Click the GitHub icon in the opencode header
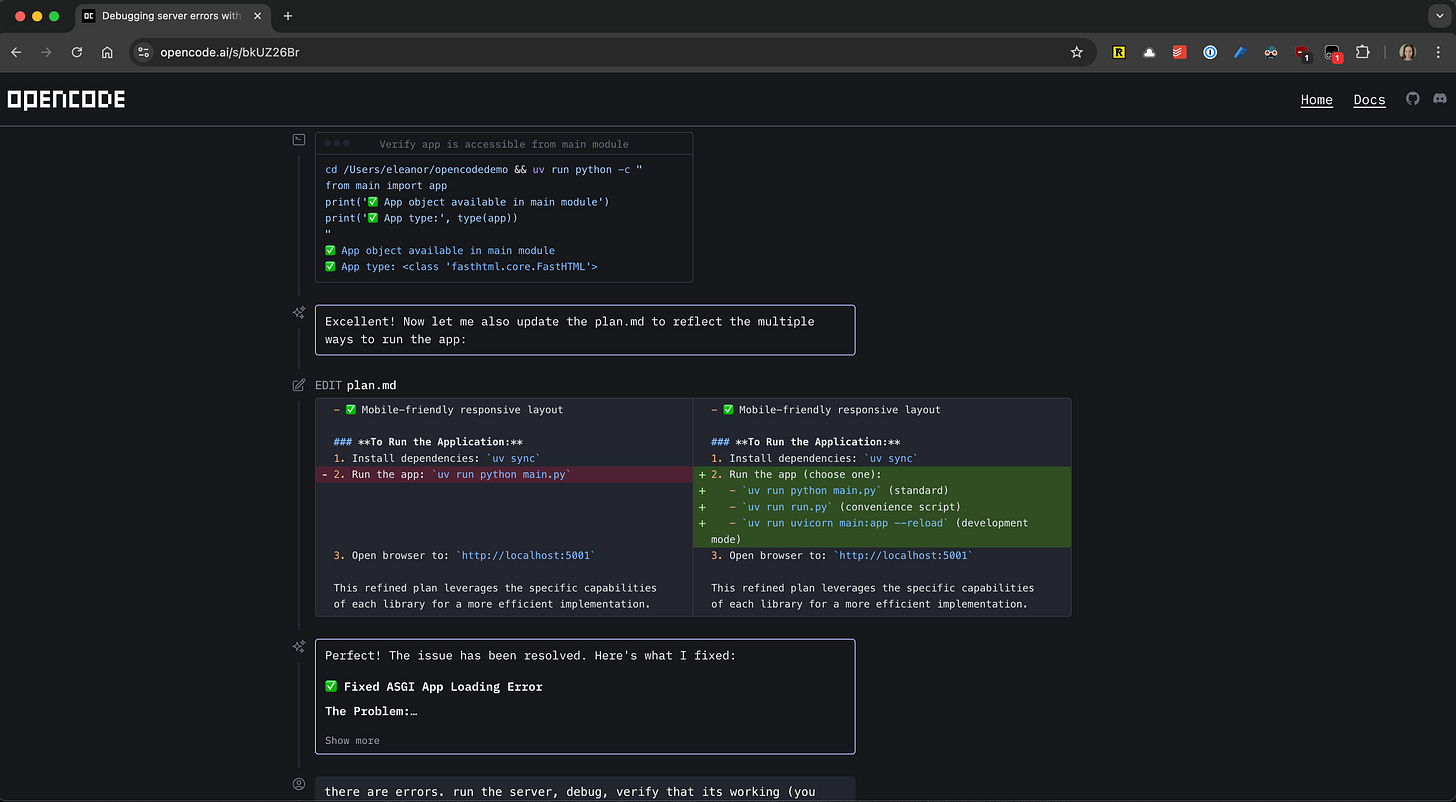Image resolution: width=1456 pixels, height=802 pixels. [1413, 98]
